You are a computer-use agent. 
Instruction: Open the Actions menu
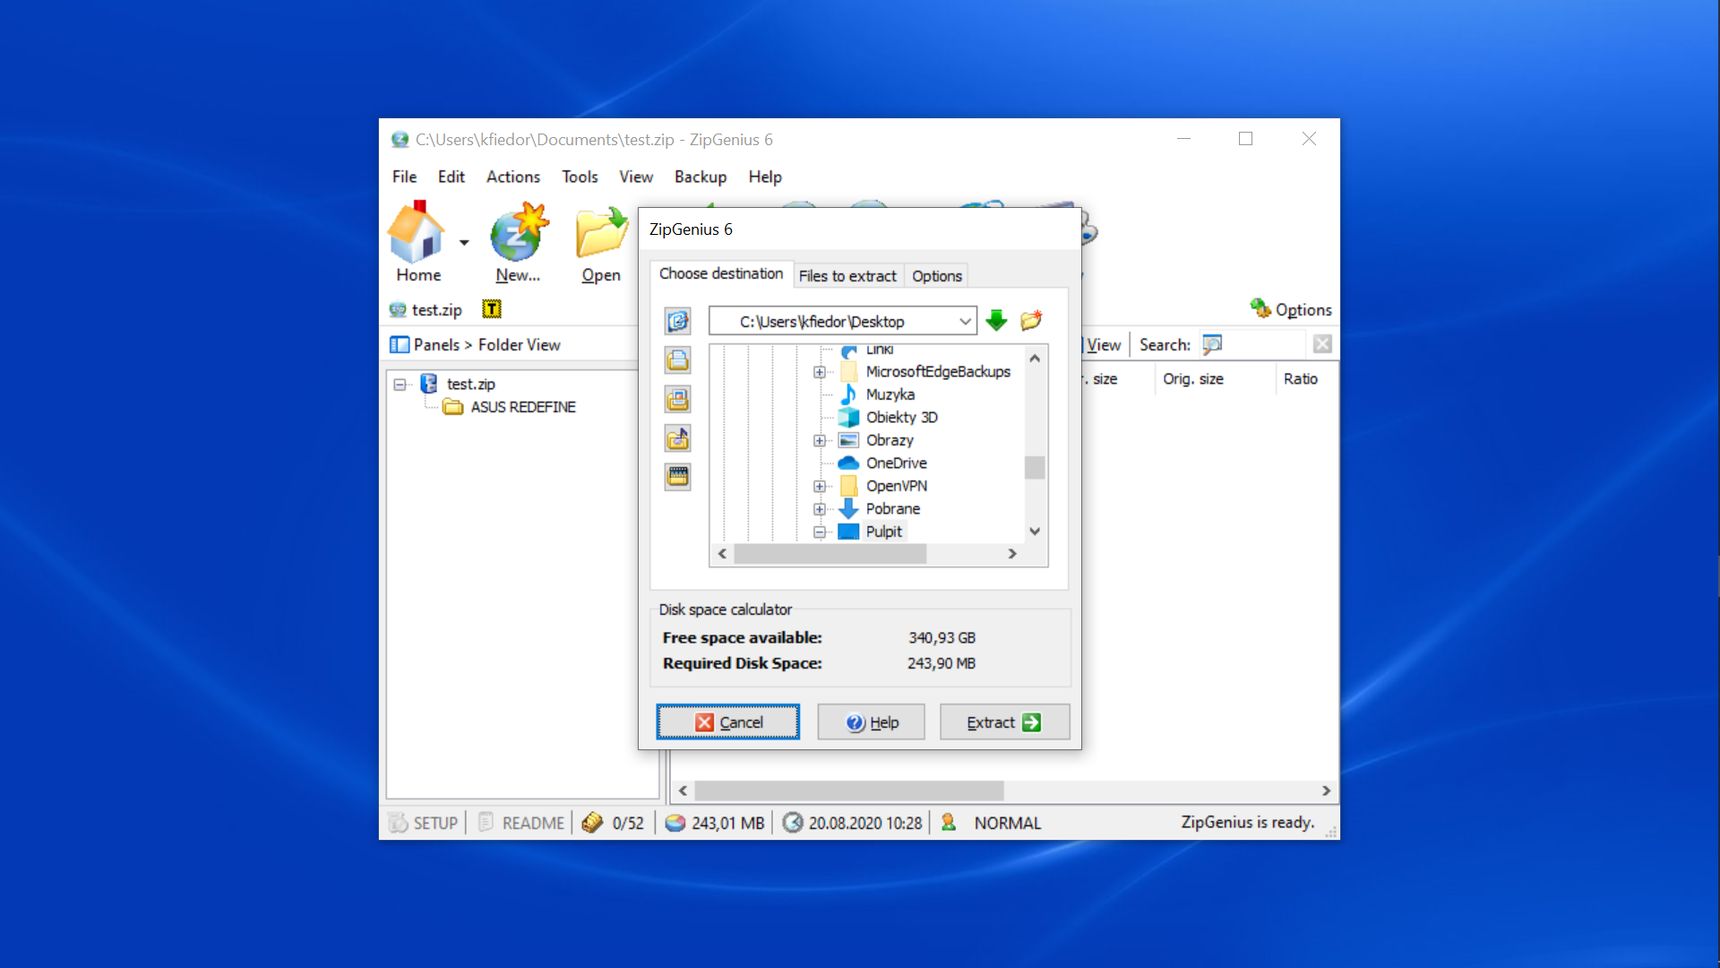point(513,177)
